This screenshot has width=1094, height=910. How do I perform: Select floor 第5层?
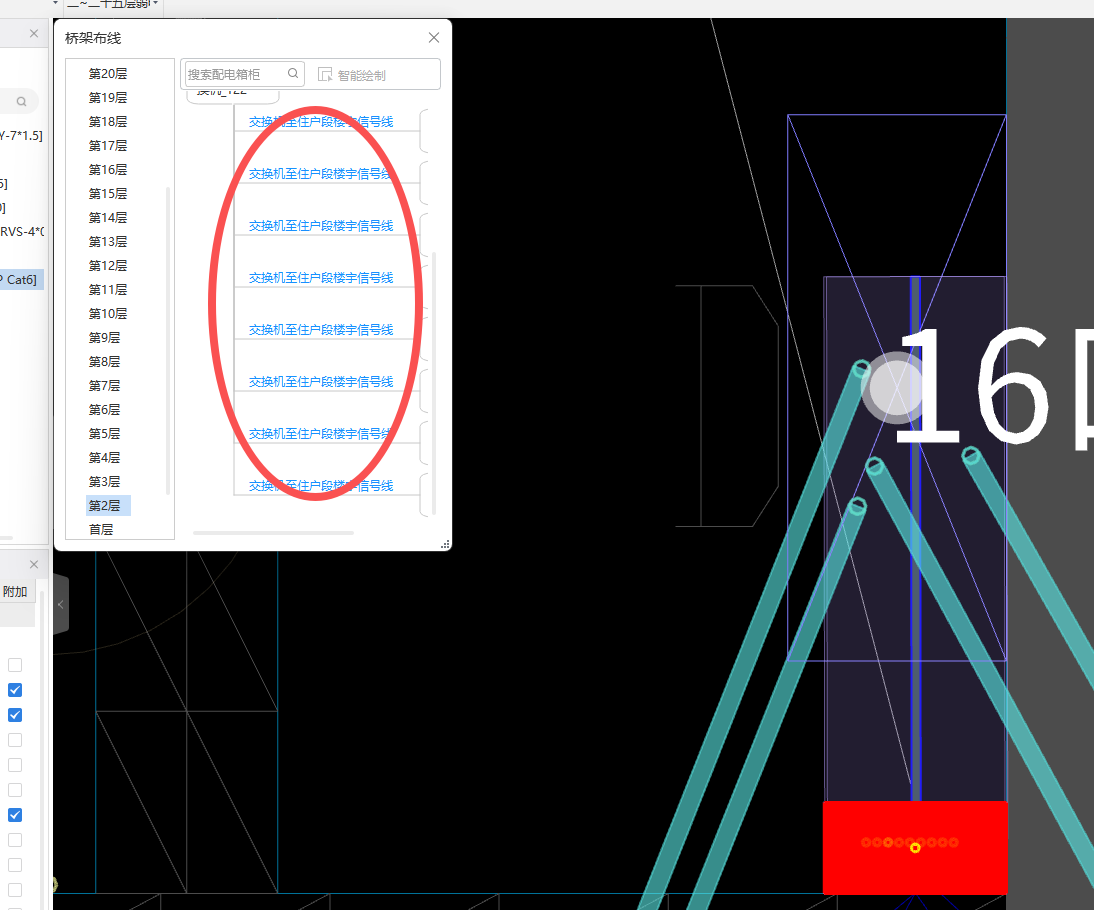pyautogui.click(x=105, y=434)
